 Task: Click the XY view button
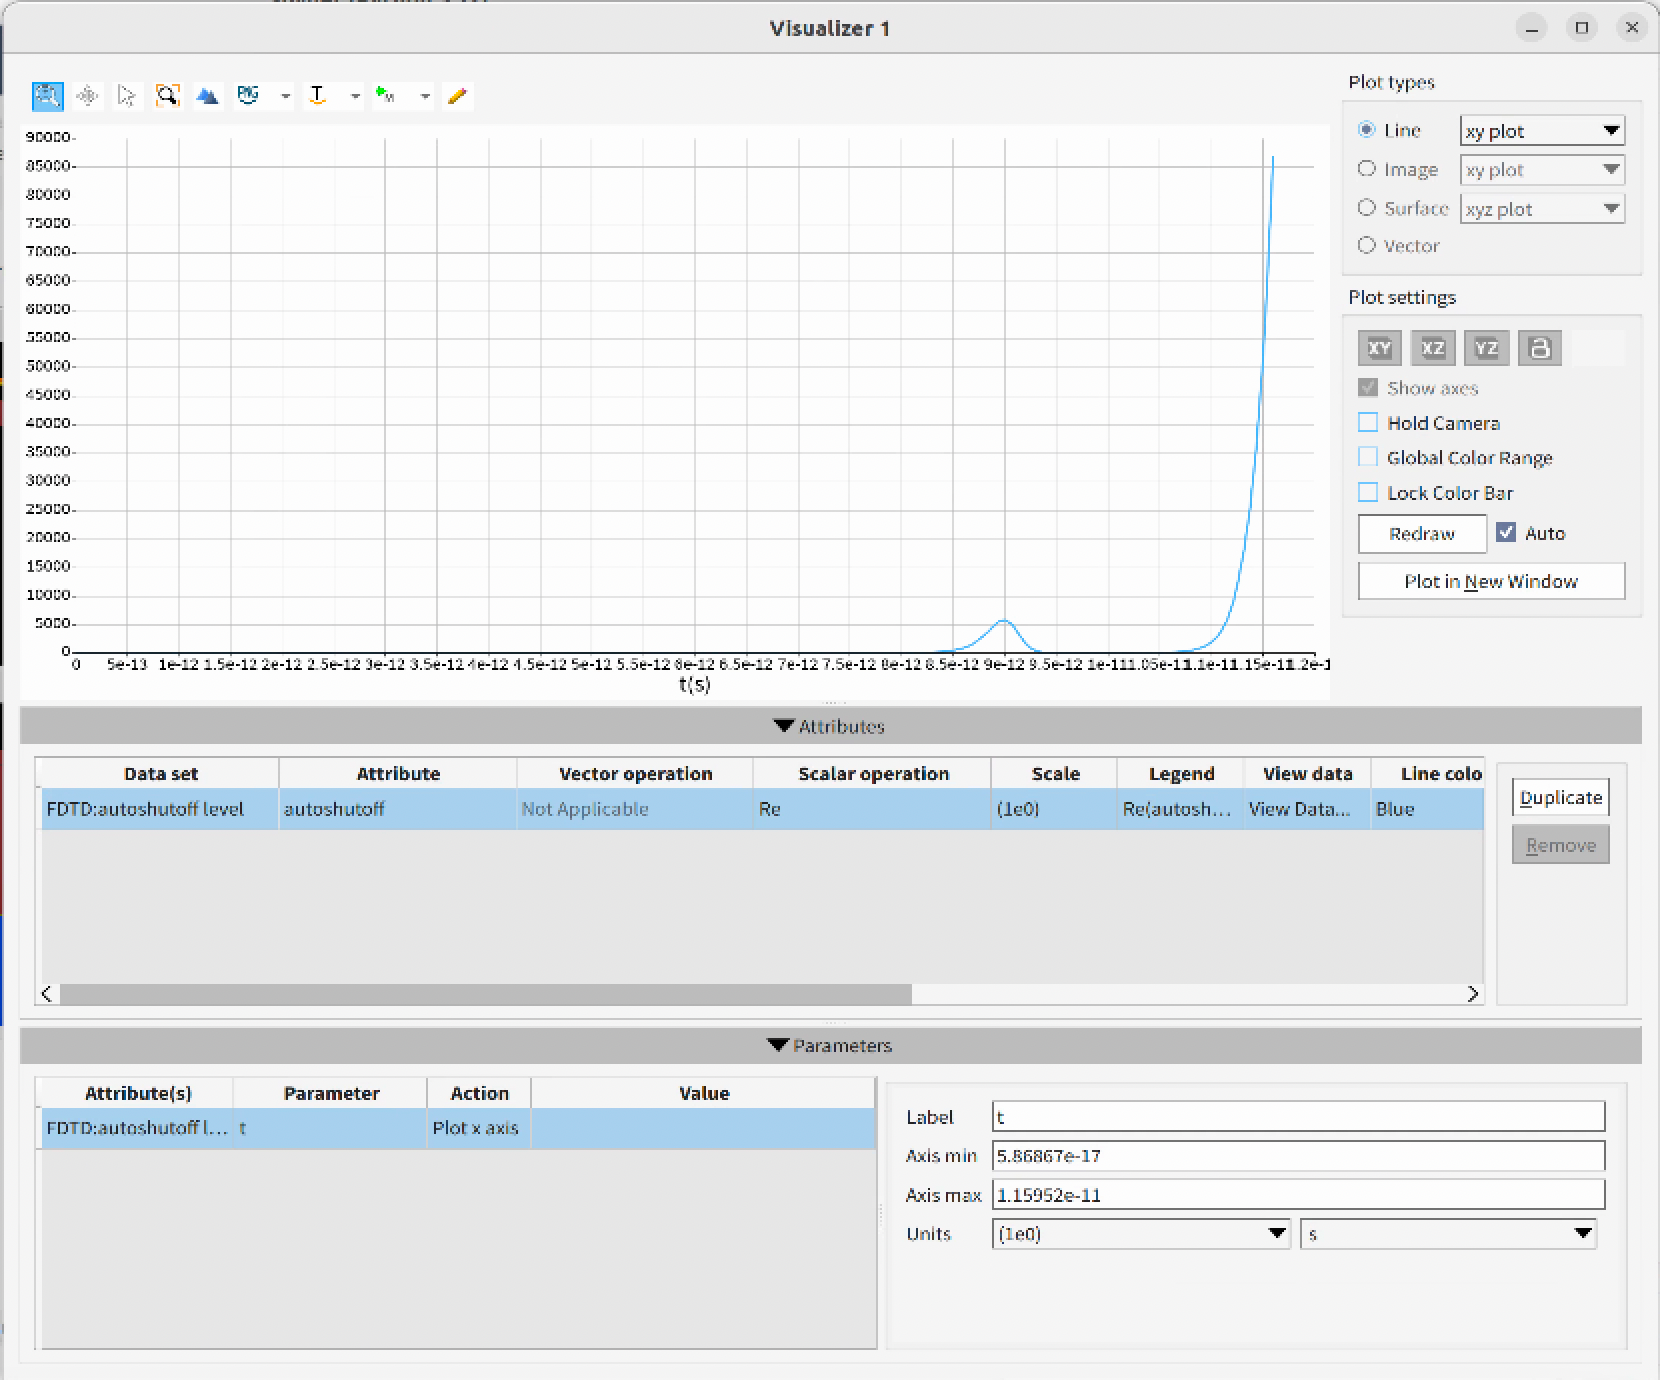click(x=1379, y=348)
